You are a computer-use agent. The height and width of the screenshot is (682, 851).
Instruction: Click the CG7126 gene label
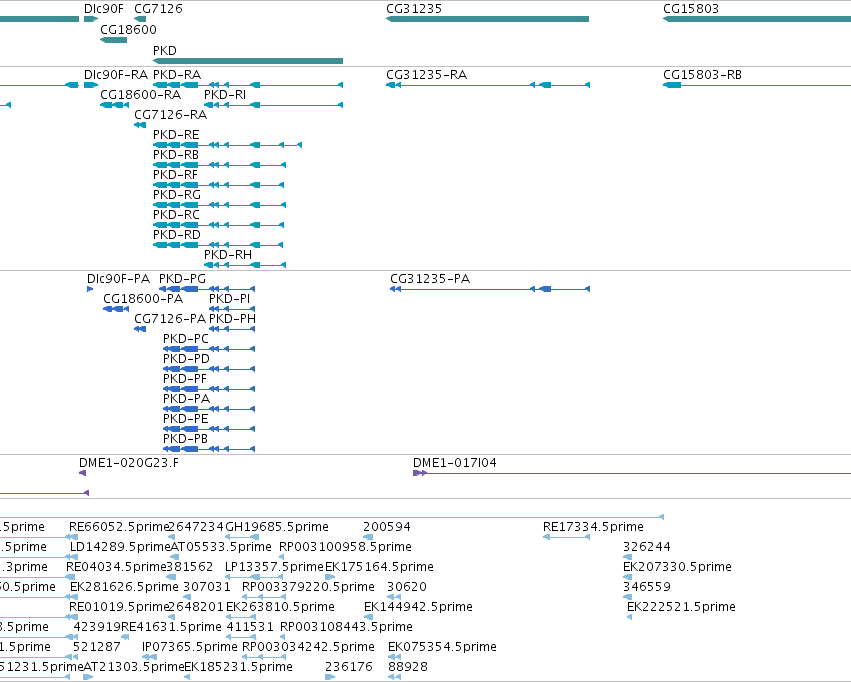click(x=158, y=9)
